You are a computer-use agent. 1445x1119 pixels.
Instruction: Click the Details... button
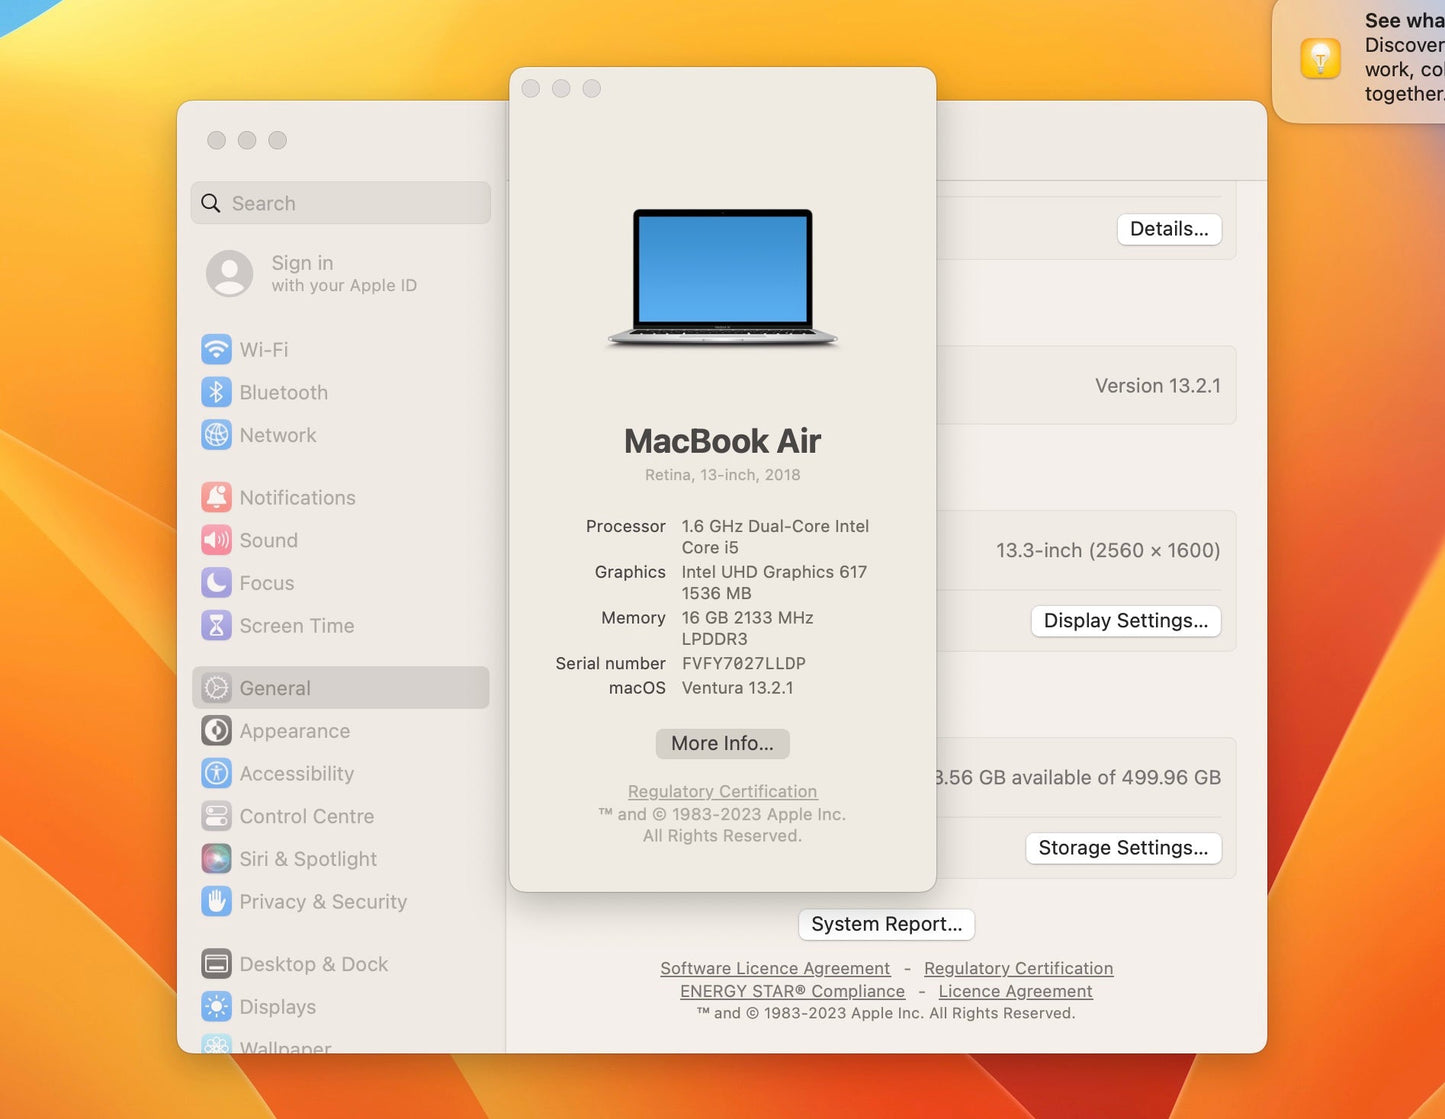tap(1169, 229)
